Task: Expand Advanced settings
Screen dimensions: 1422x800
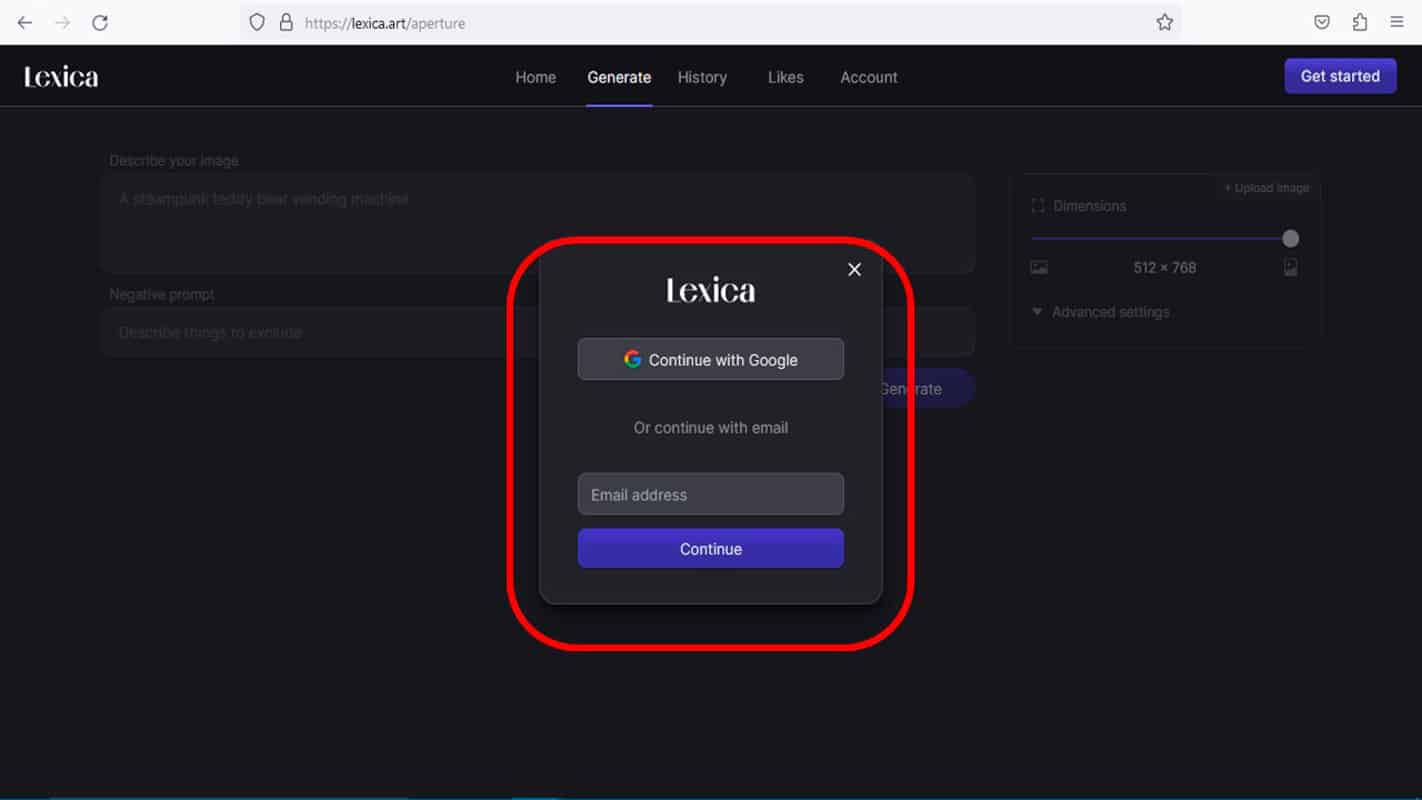Action: pos(1100,312)
